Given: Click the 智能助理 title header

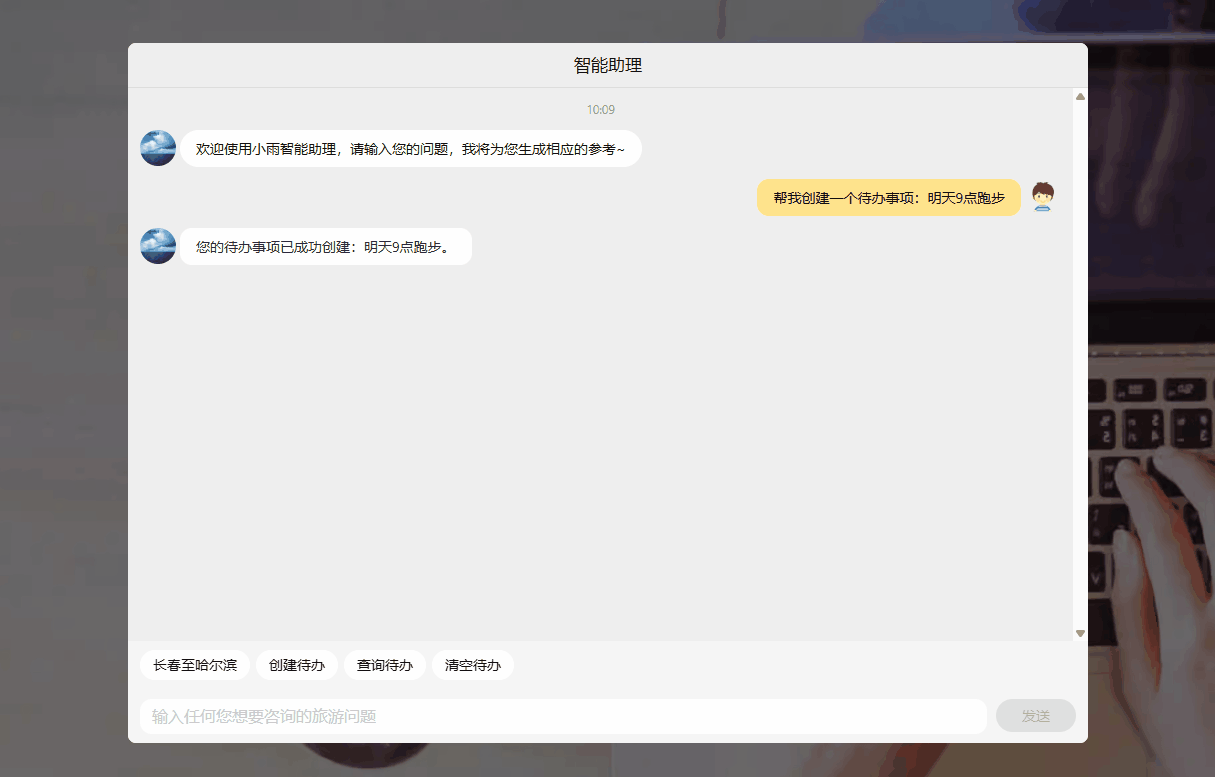Looking at the screenshot, I should point(608,66).
